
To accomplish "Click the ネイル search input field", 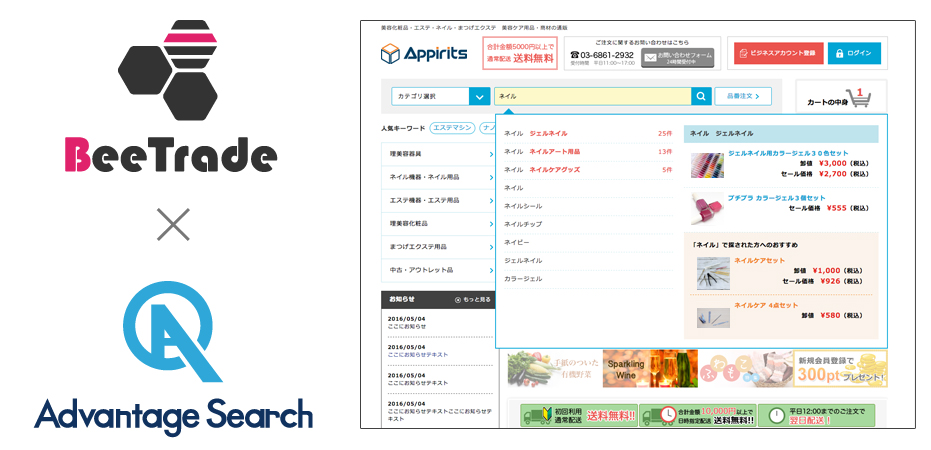I will [x=593, y=96].
